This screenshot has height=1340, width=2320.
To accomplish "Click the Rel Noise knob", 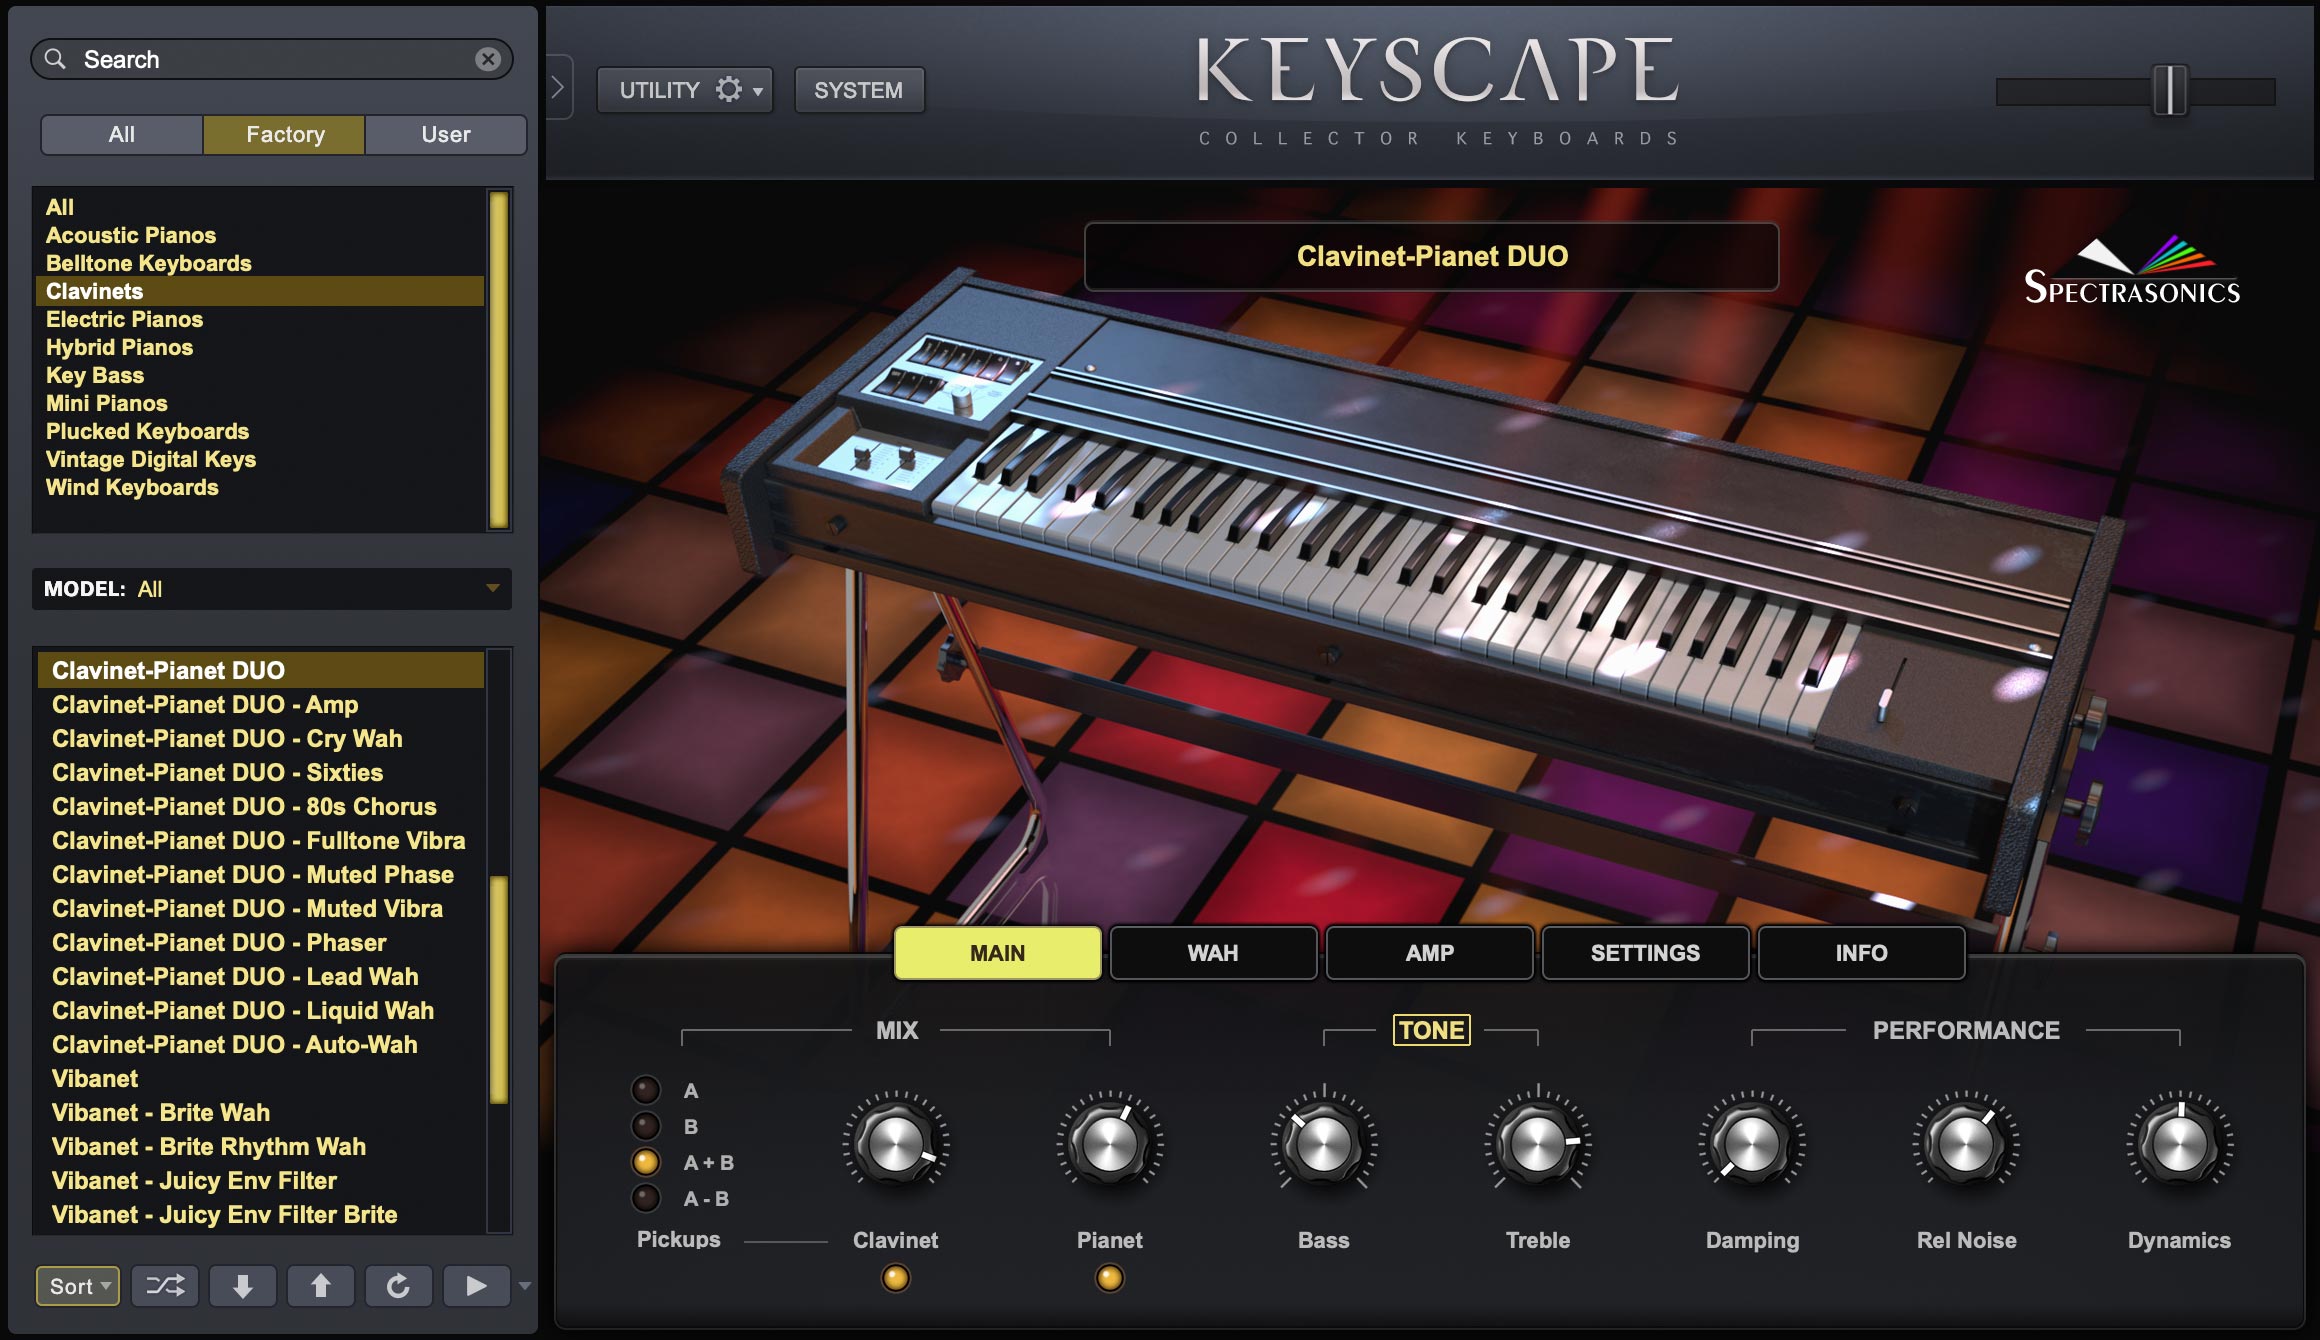I will pos(1966,1143).
